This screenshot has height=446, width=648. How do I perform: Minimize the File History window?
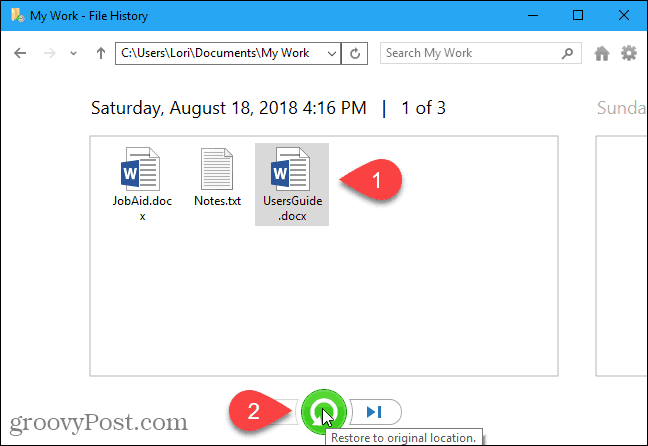pyautogui.click(x=533, y=15)
